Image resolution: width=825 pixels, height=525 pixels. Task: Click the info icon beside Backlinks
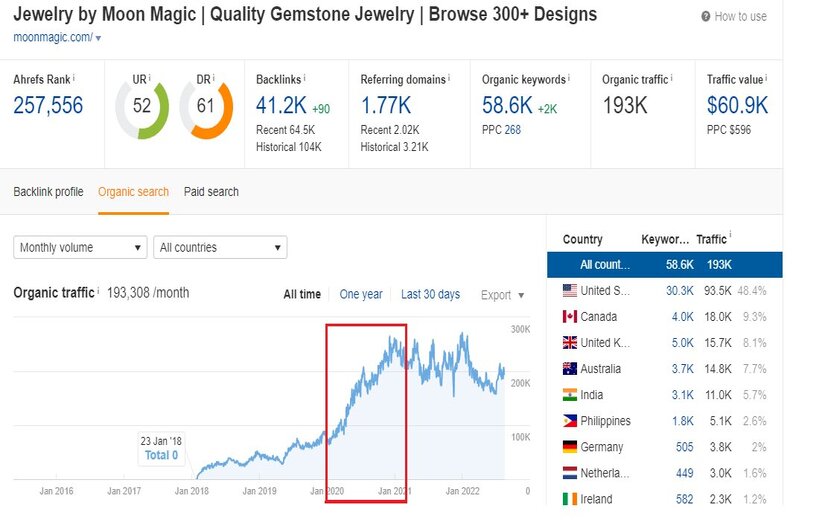point(305,78)
